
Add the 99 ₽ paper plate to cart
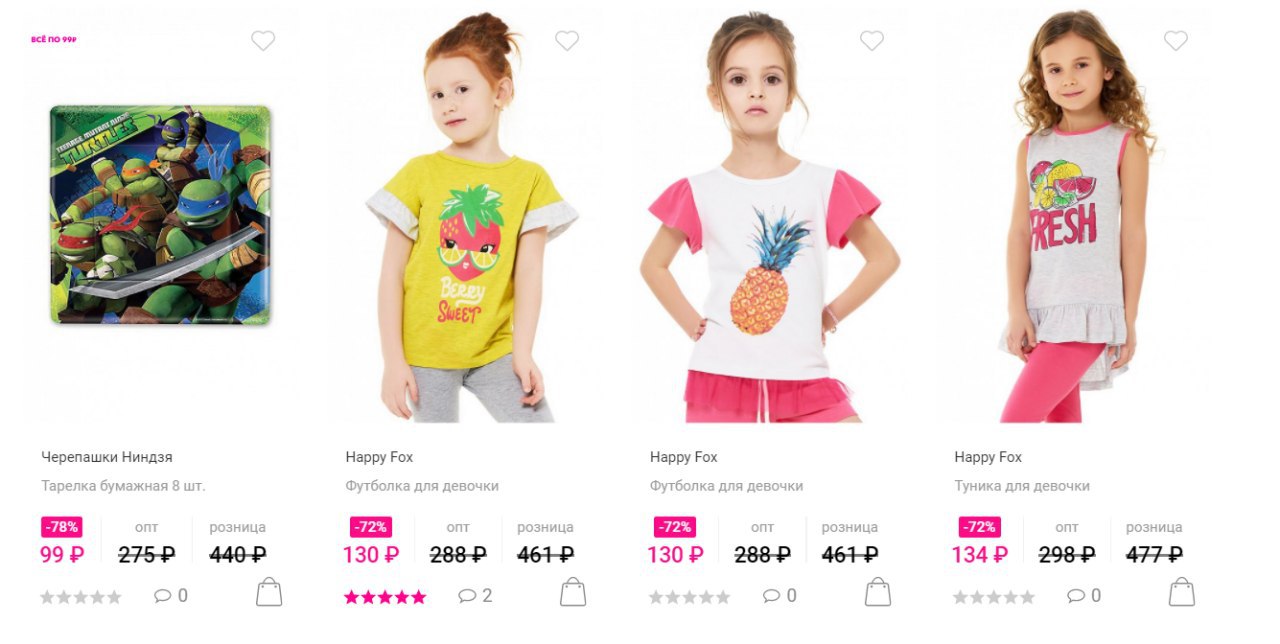tap(269, 592)
